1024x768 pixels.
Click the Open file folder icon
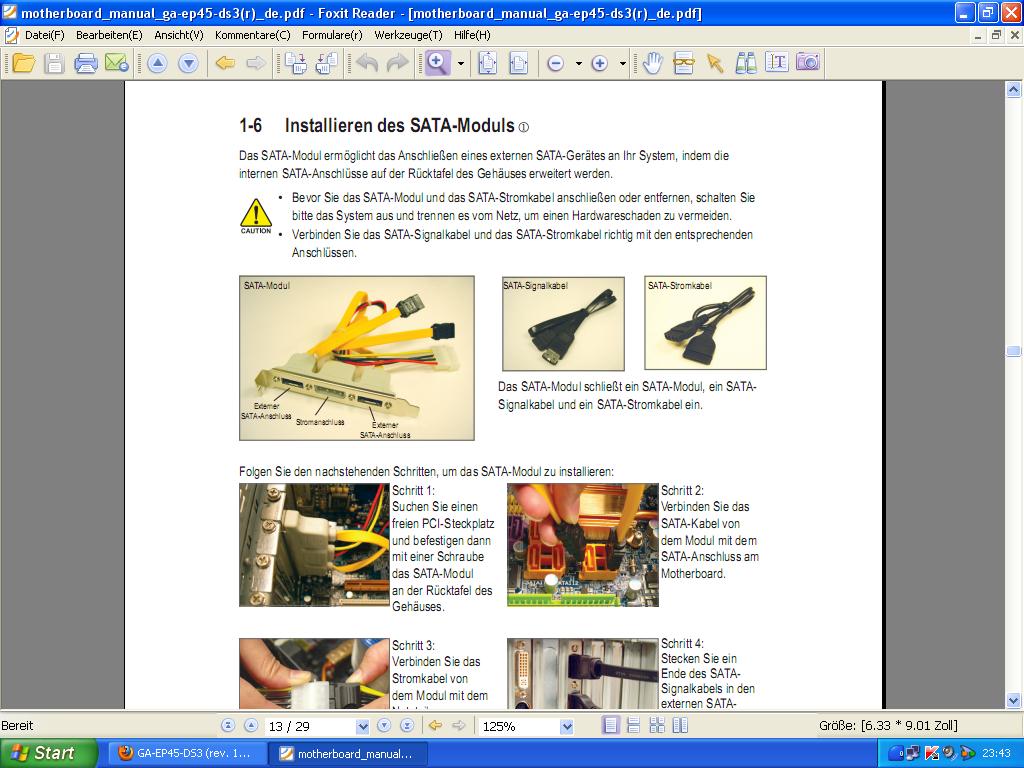(24, 63)
